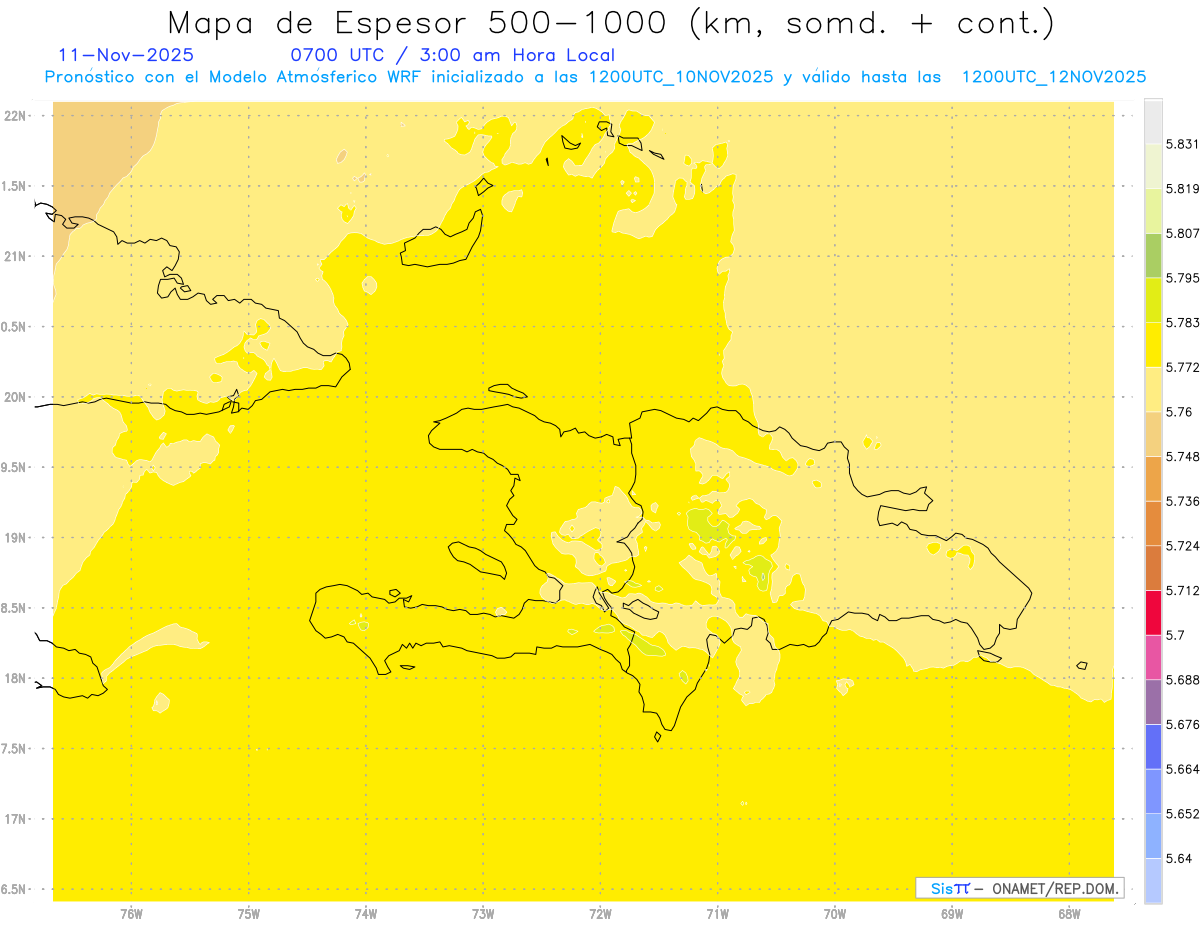Select the latitude label "8.5N"
The height and width of the screenshot is (927, 1200).
point(15,608)
